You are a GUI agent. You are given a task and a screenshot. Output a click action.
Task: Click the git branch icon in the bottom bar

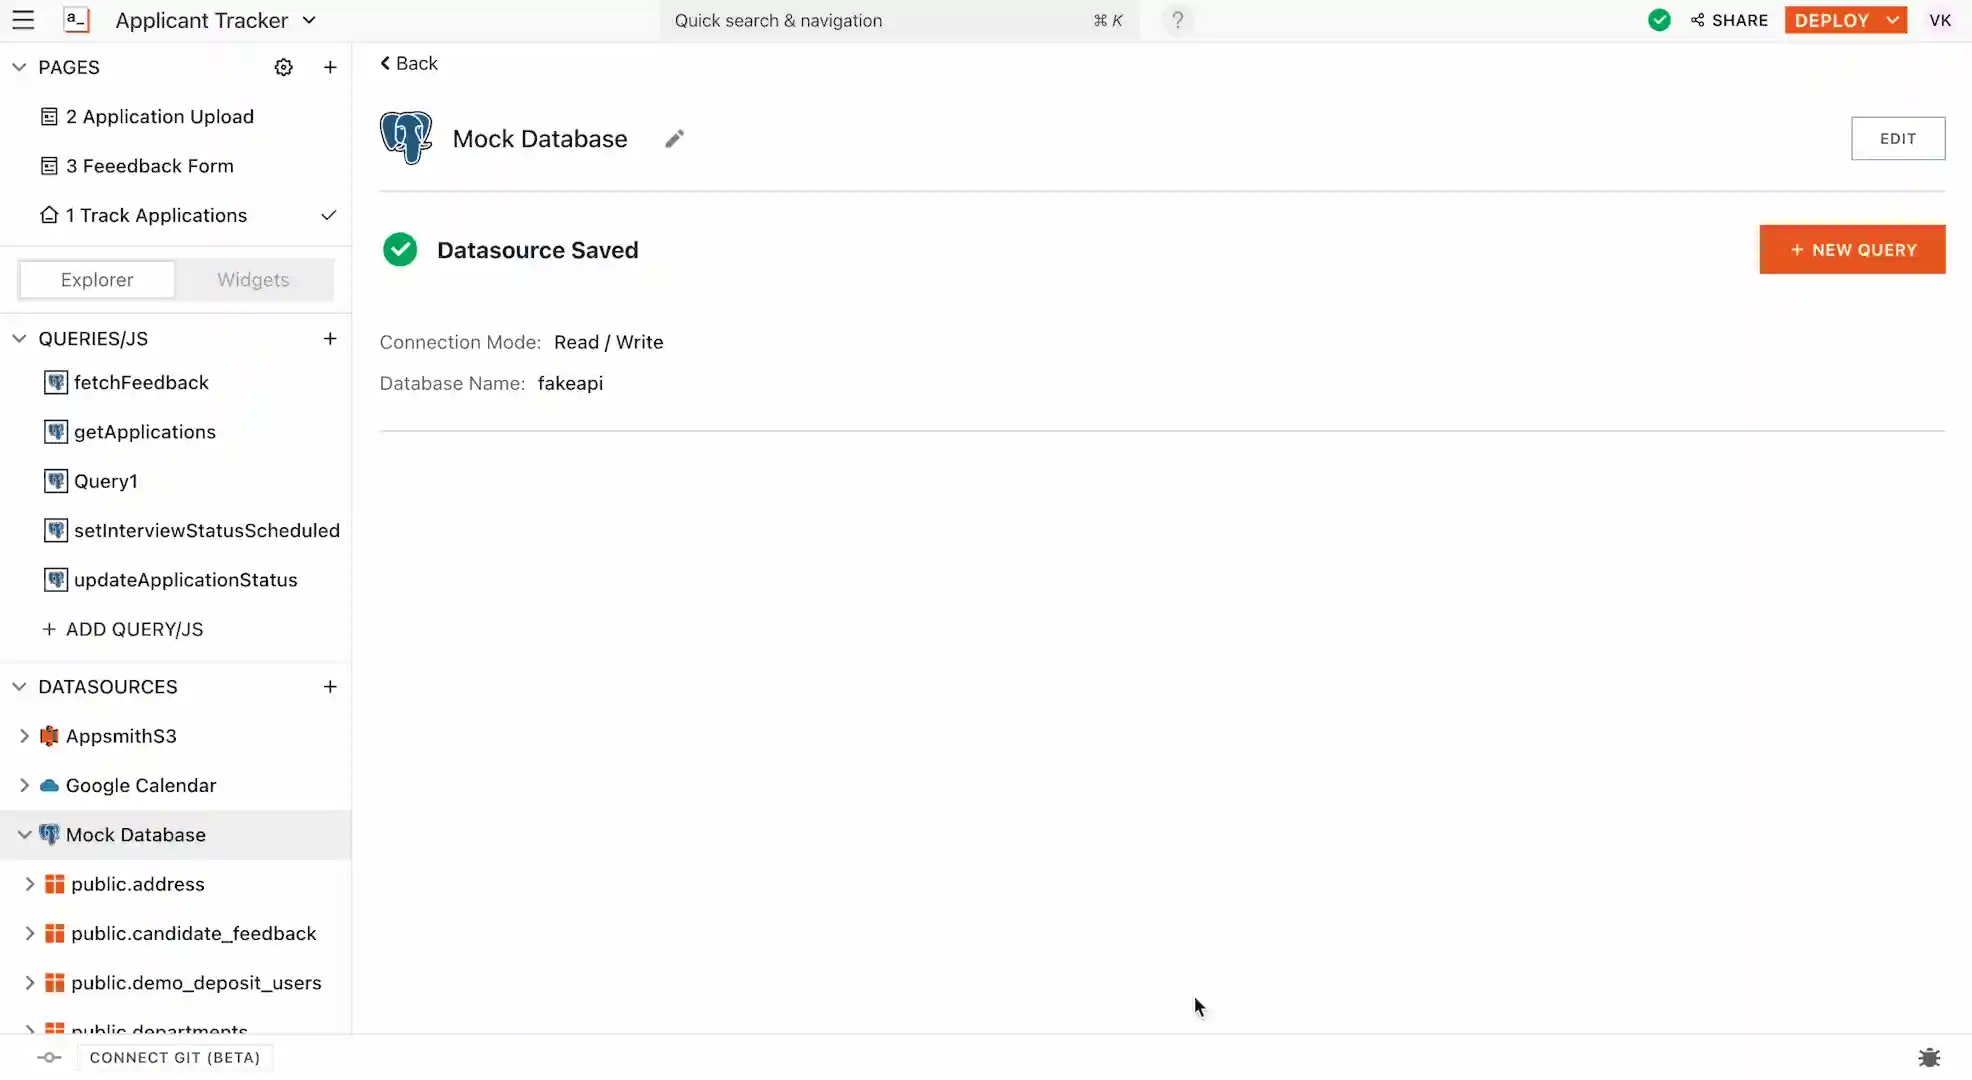point(49,1057)
